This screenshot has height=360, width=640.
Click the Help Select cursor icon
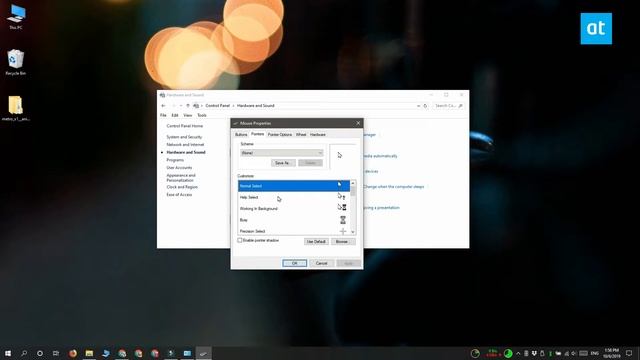tap(341, 197)
